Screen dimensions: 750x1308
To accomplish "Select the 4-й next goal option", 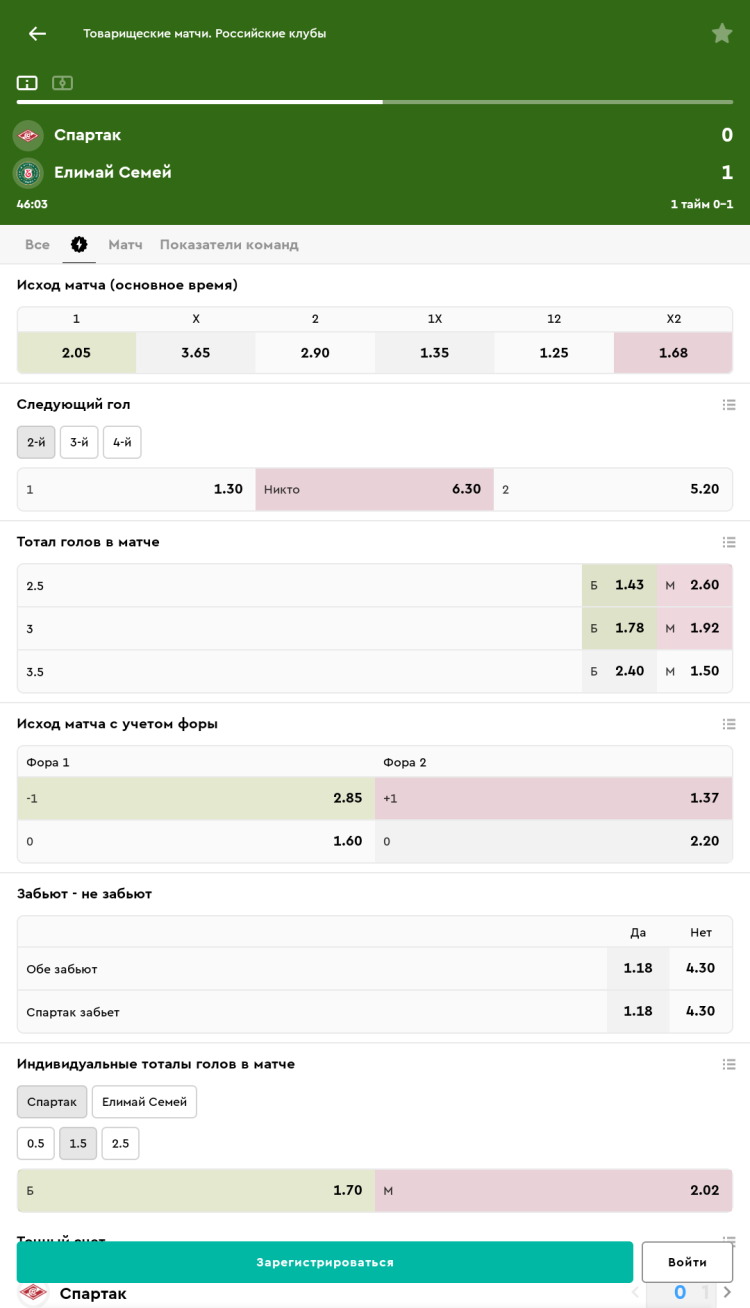I will pos(122,442).
